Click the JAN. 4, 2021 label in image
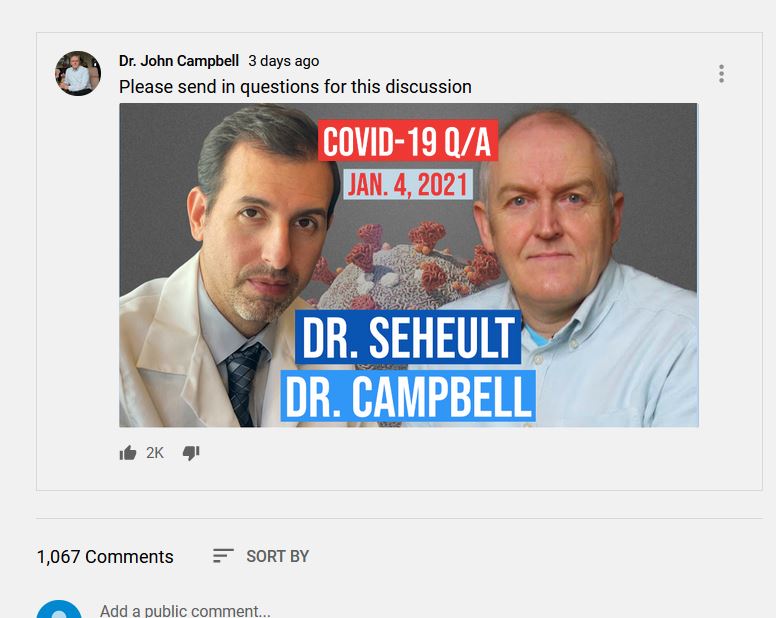Viewport: 776px width, 618px height. (x=408, y=184)
